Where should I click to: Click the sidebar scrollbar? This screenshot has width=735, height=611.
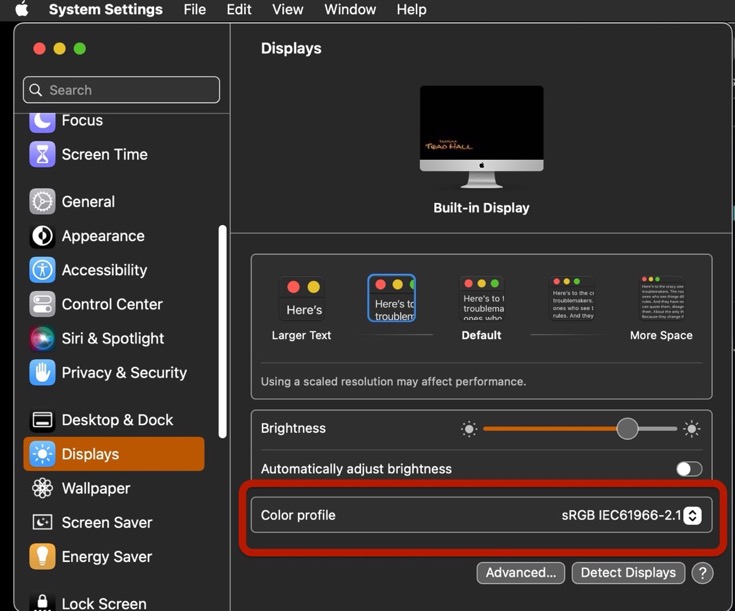(x=223, y=332)
